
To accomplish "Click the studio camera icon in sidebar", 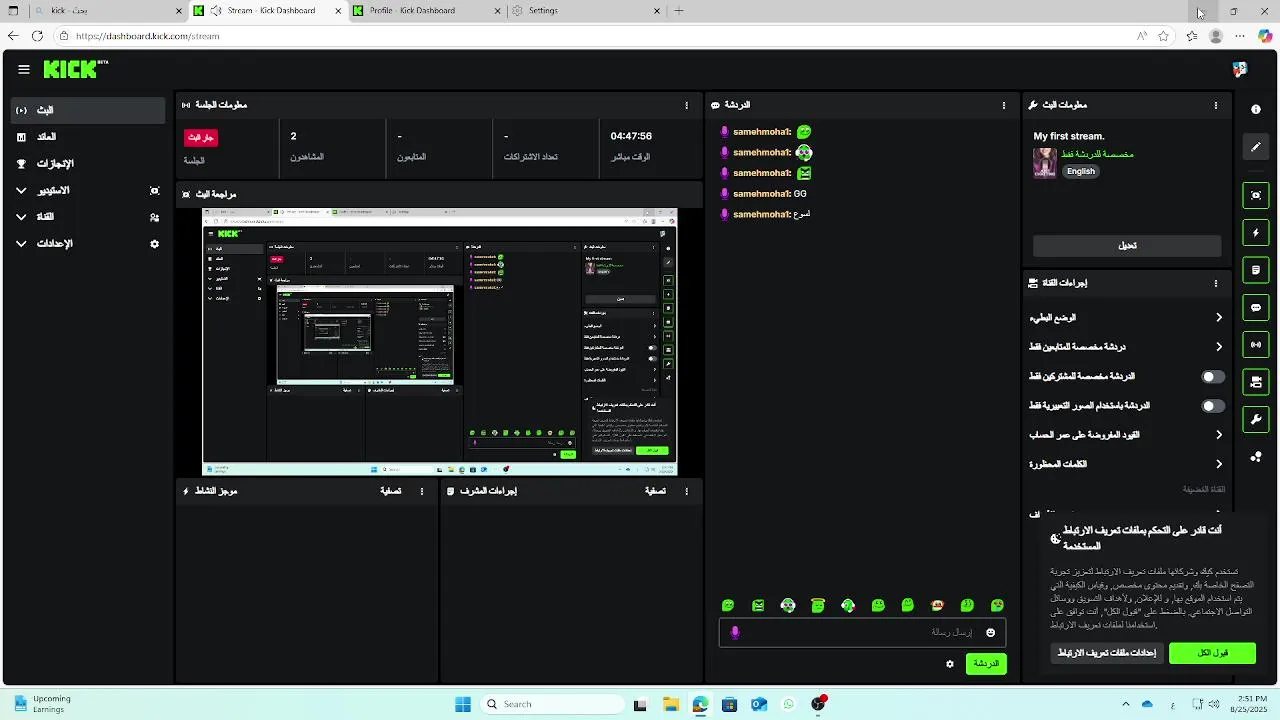I will (x=154, y=190).
